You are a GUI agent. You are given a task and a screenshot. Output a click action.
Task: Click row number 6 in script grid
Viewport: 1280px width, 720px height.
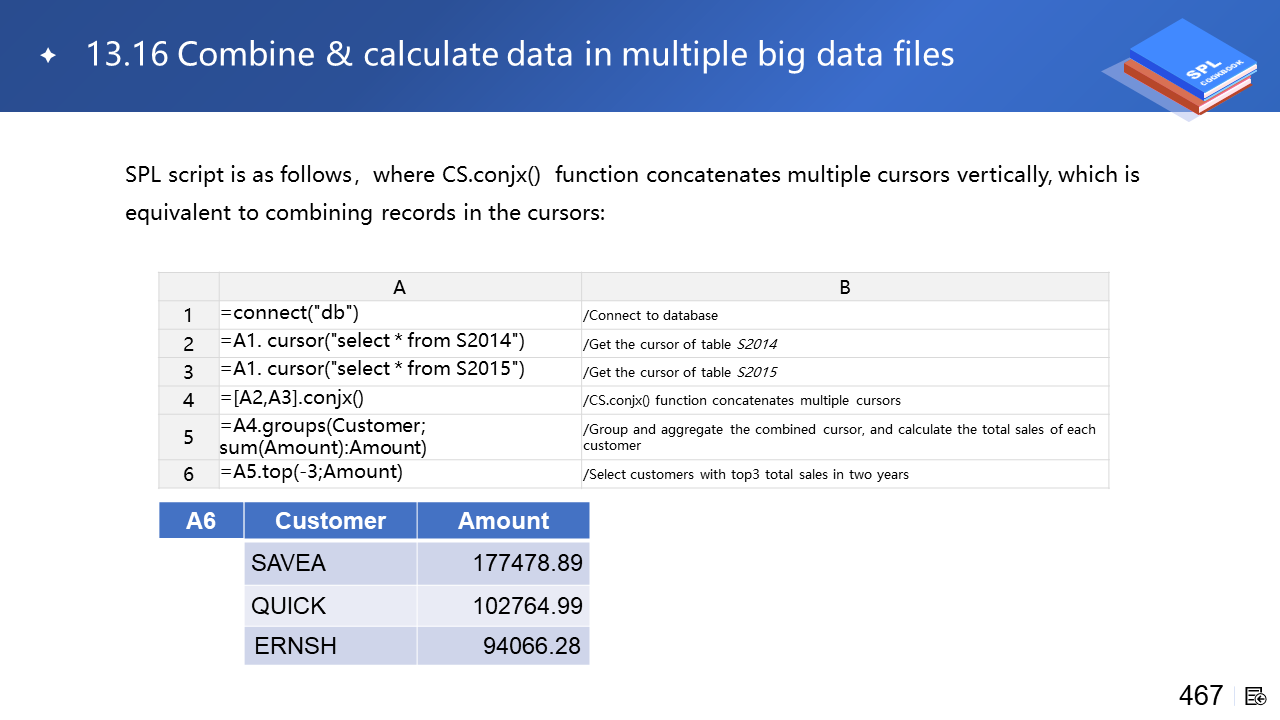189,474
